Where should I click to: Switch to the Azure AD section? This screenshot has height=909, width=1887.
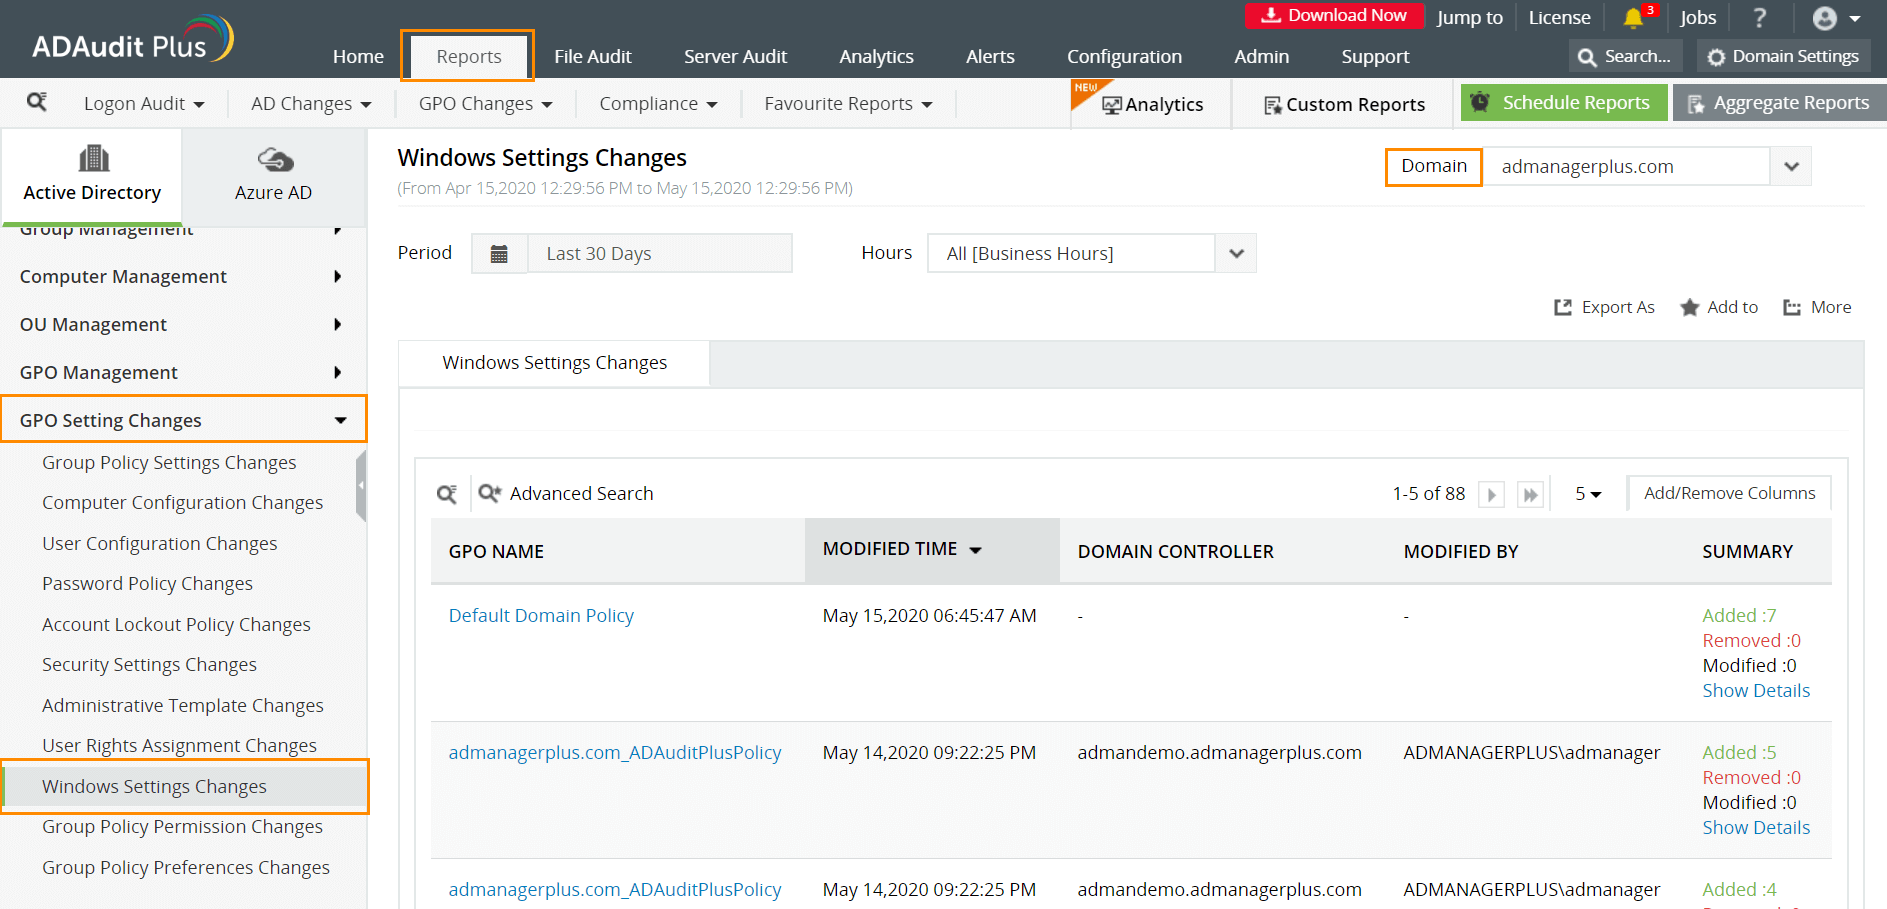[273, 176]
